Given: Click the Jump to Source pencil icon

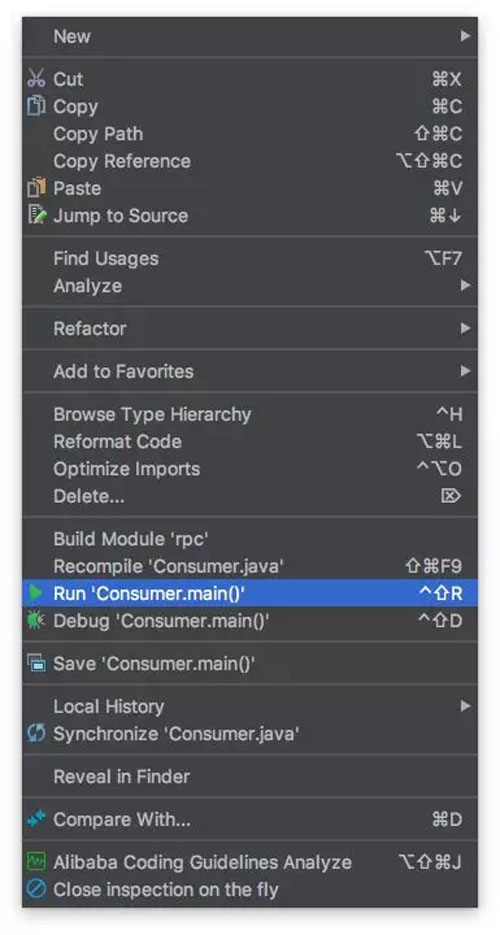Looking at the screenshot, I should pos(36,215).
